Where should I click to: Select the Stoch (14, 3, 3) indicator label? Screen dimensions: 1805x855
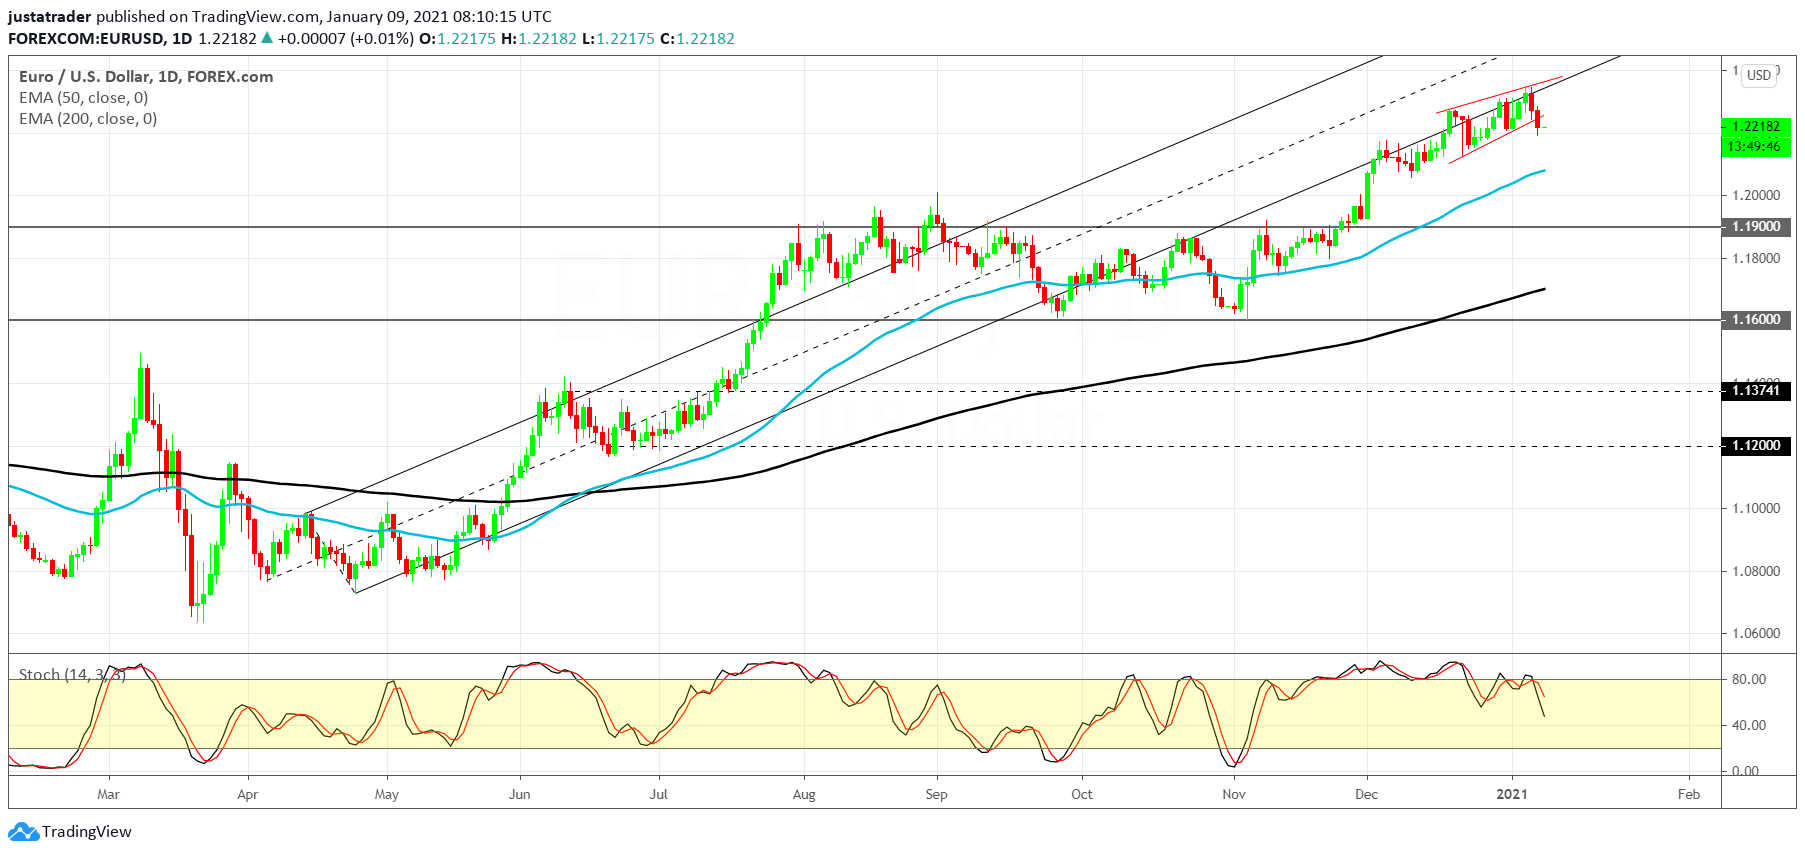point(72,675)
